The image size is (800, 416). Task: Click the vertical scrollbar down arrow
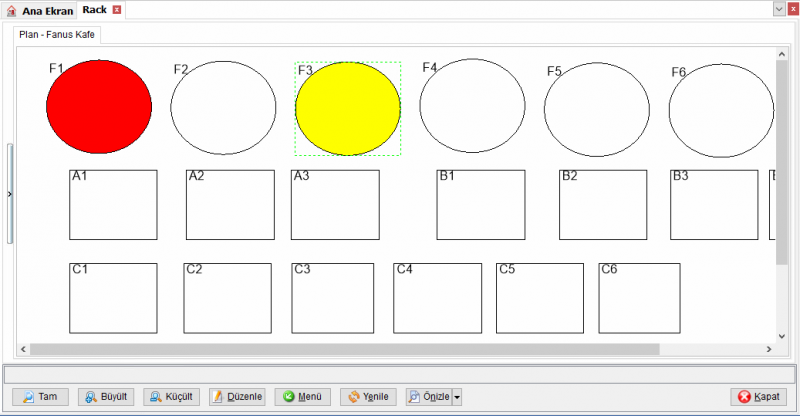pos(782,336)
